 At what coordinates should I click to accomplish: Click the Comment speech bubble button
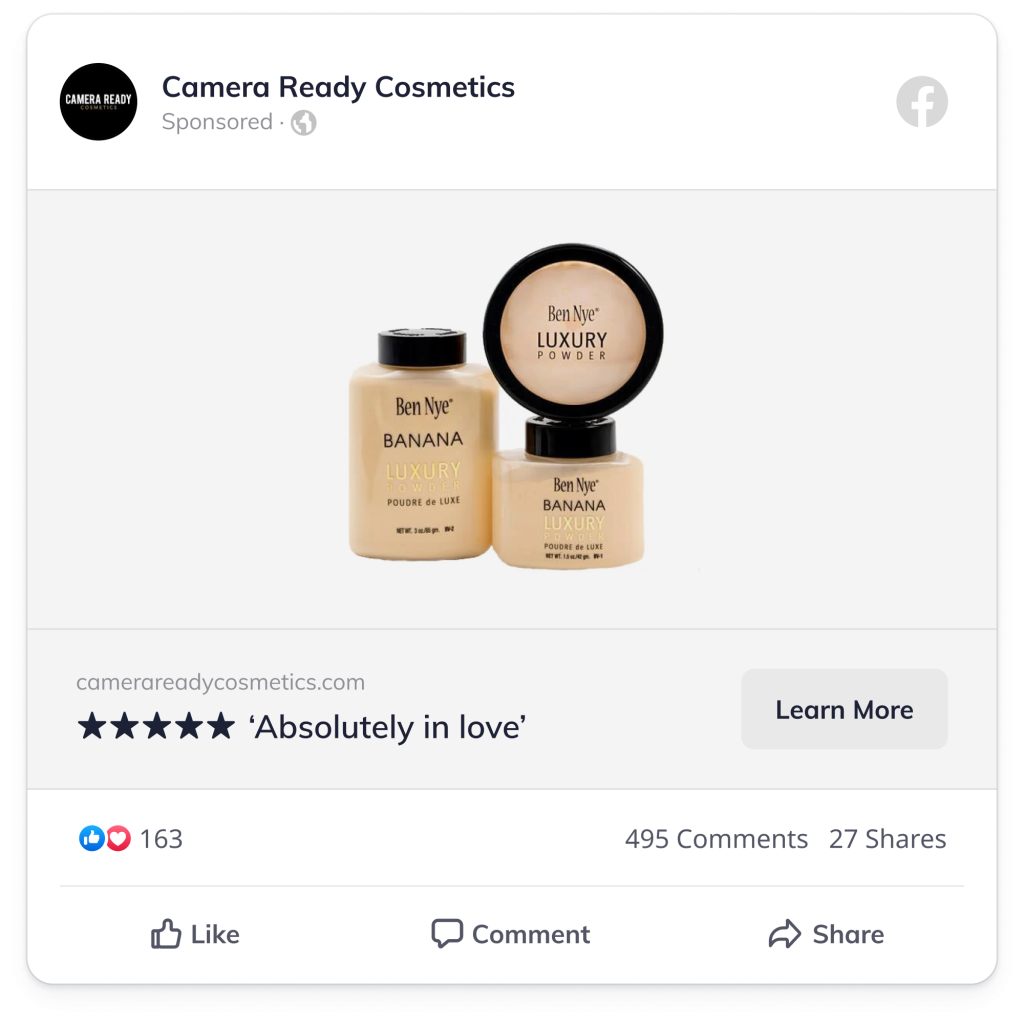click(x=511, y=935)
